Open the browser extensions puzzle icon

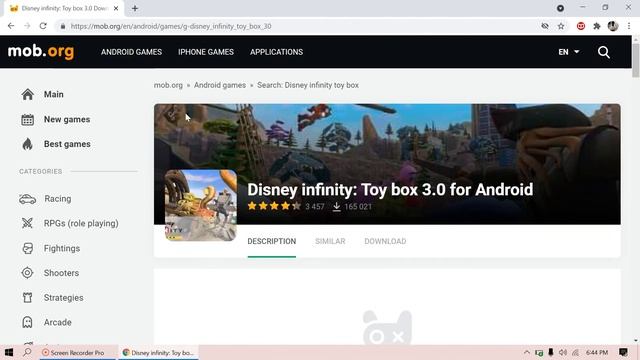[x=597, y=26]
